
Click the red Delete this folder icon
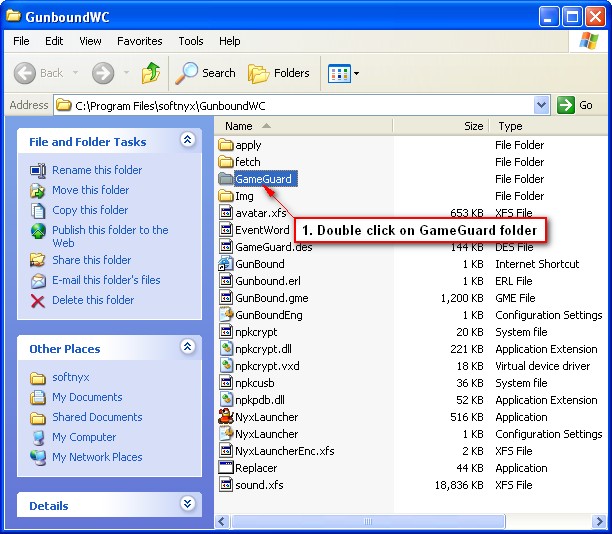[38, 301]
